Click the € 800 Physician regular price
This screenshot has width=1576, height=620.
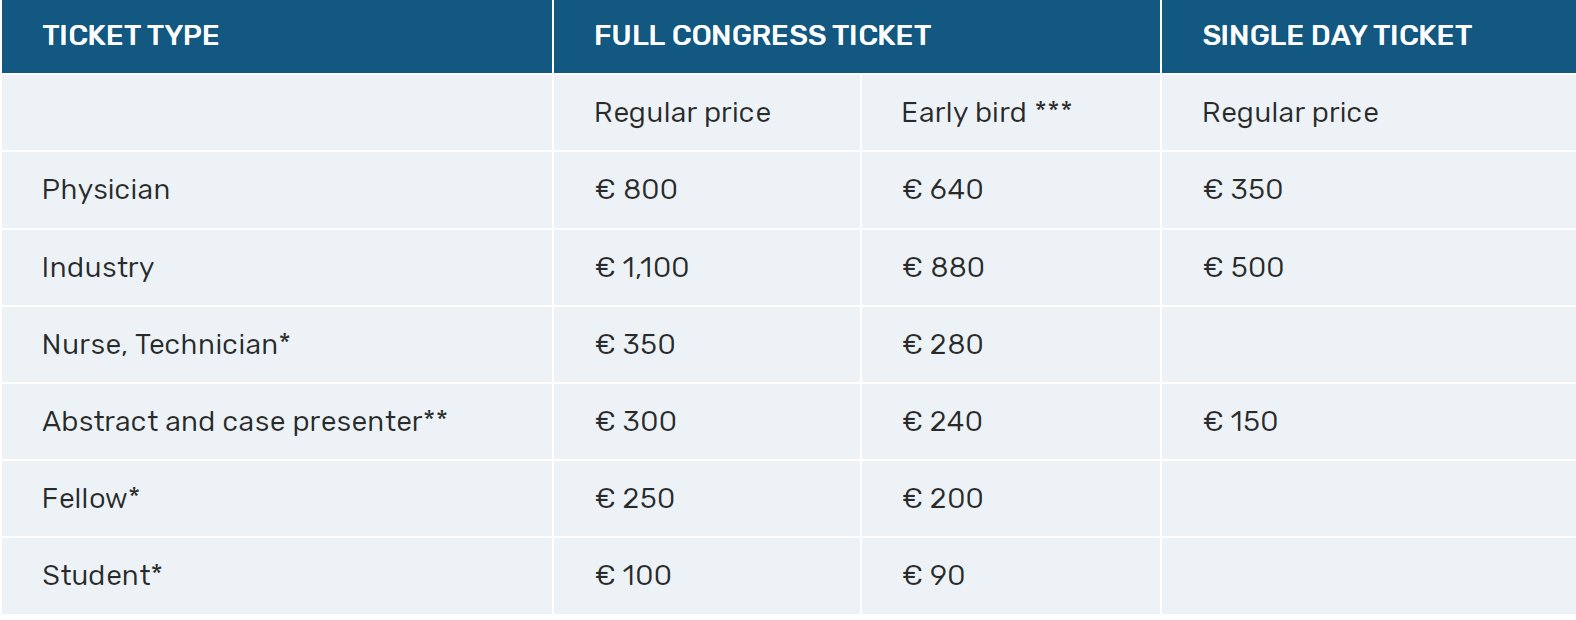tap(636, 190)
